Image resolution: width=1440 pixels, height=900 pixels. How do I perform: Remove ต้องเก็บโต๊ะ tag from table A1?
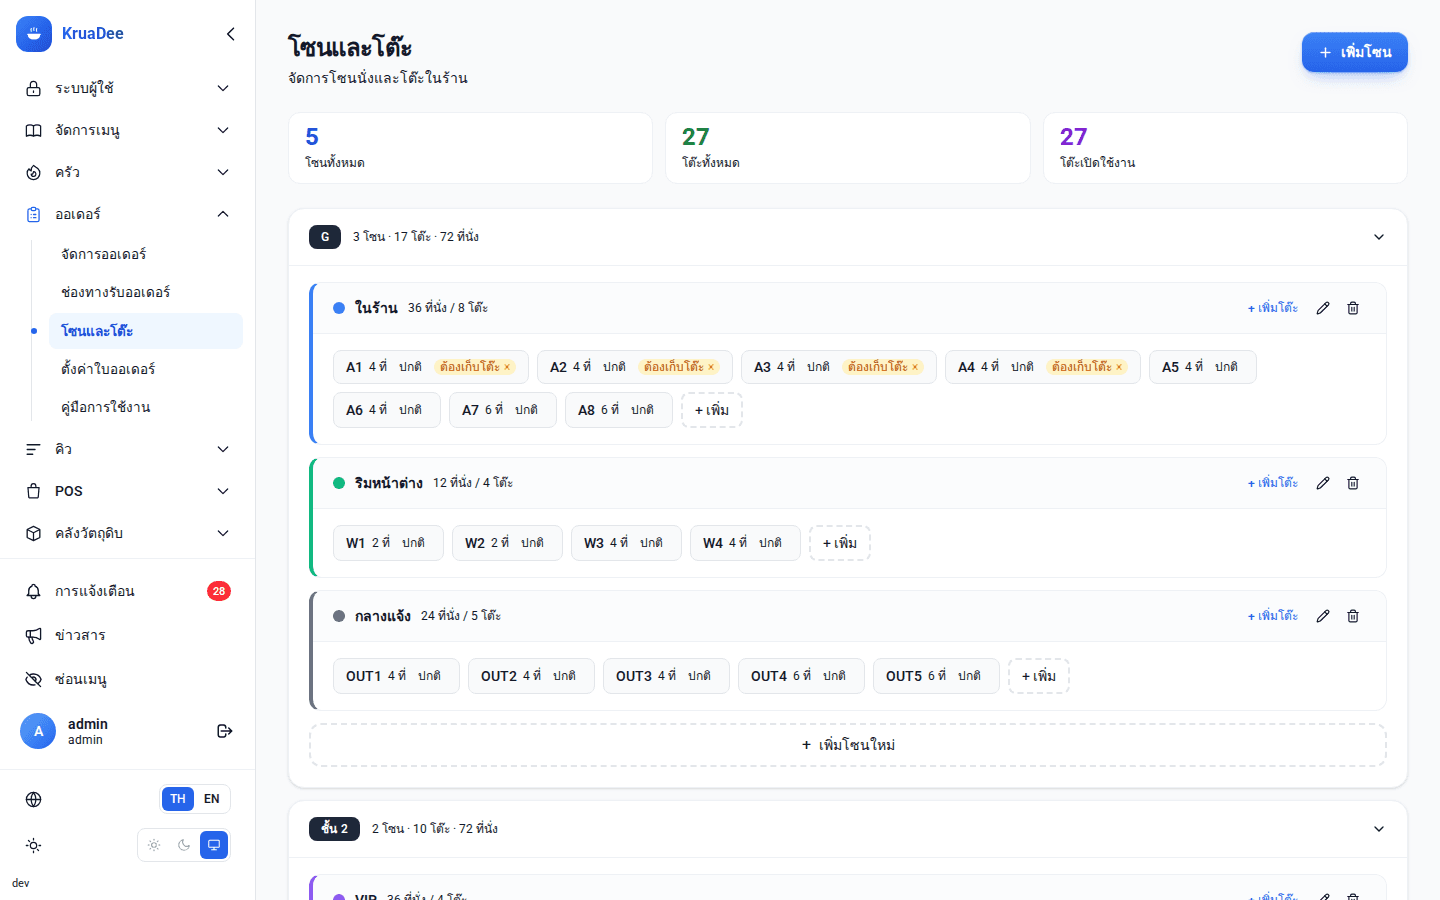pos(507,367)
